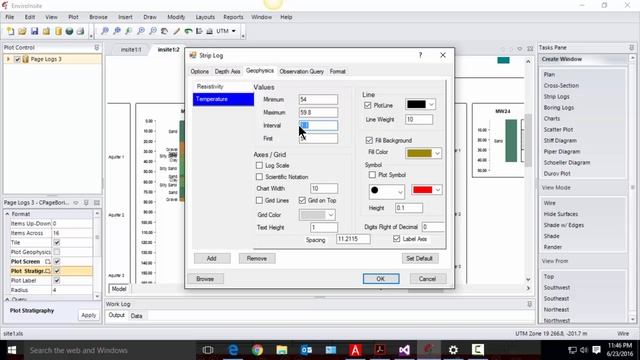Open the Action Center notification icon
The height and width of the screenshot is (360, 640).
(x=596, y=350)
